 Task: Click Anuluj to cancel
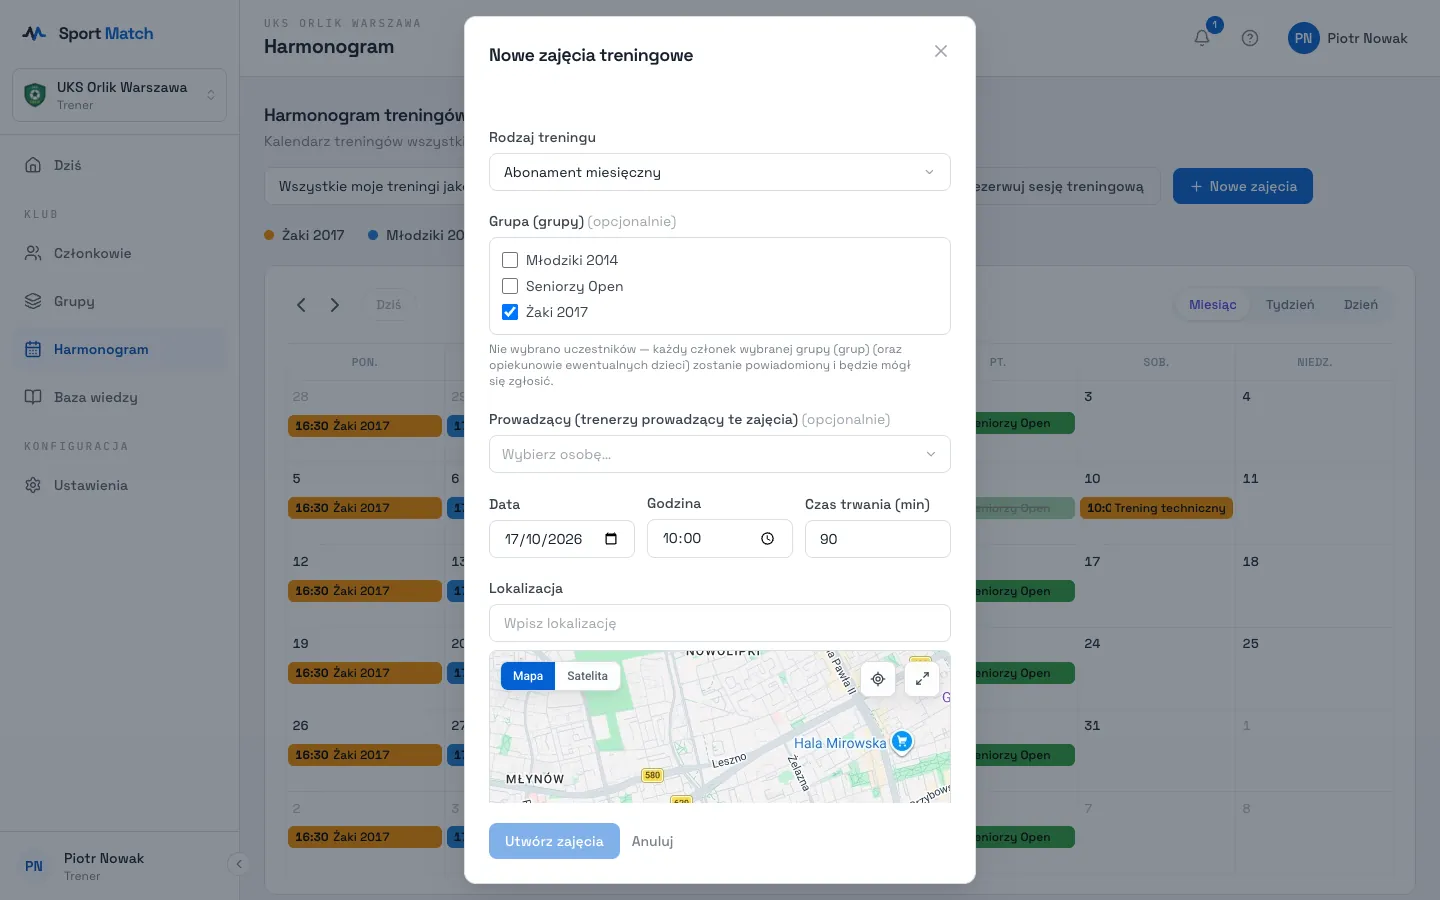(652, 841)
